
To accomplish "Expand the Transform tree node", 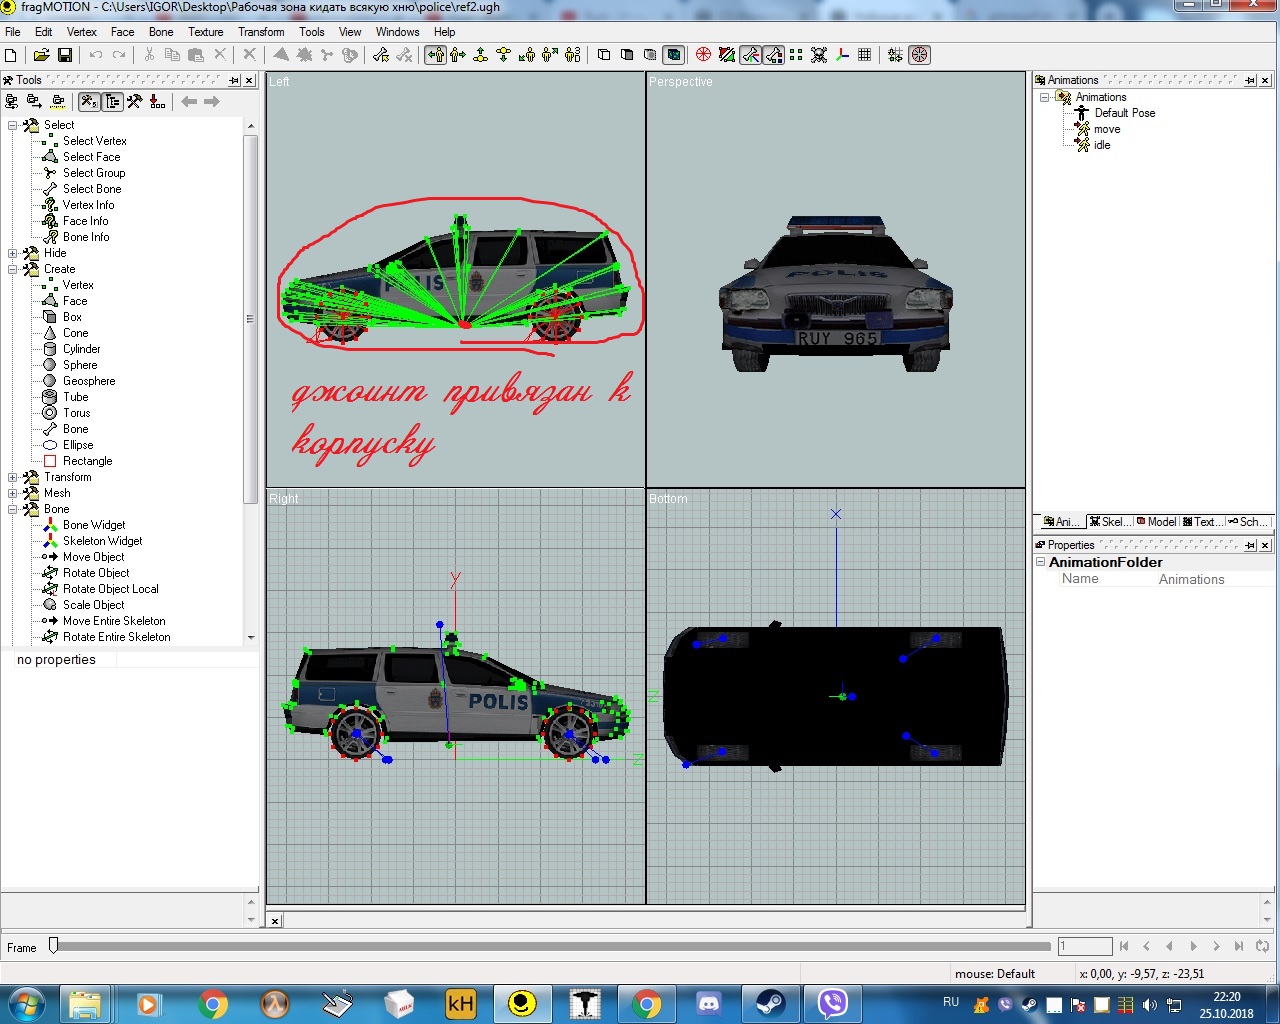I will pos(13,477).
